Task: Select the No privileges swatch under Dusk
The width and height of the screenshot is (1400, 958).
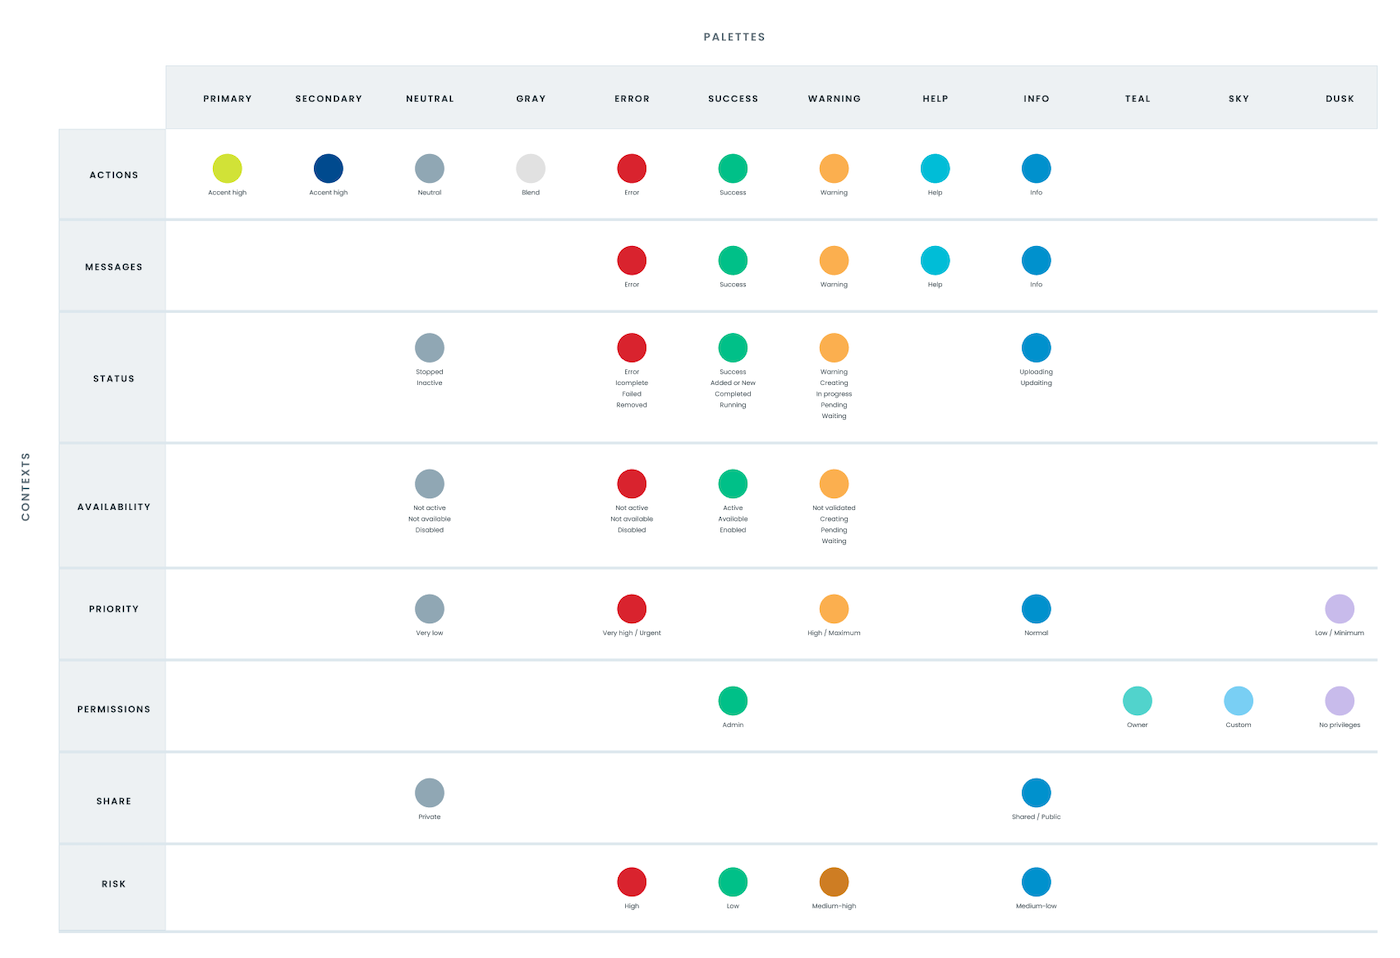Action: 1339,700
